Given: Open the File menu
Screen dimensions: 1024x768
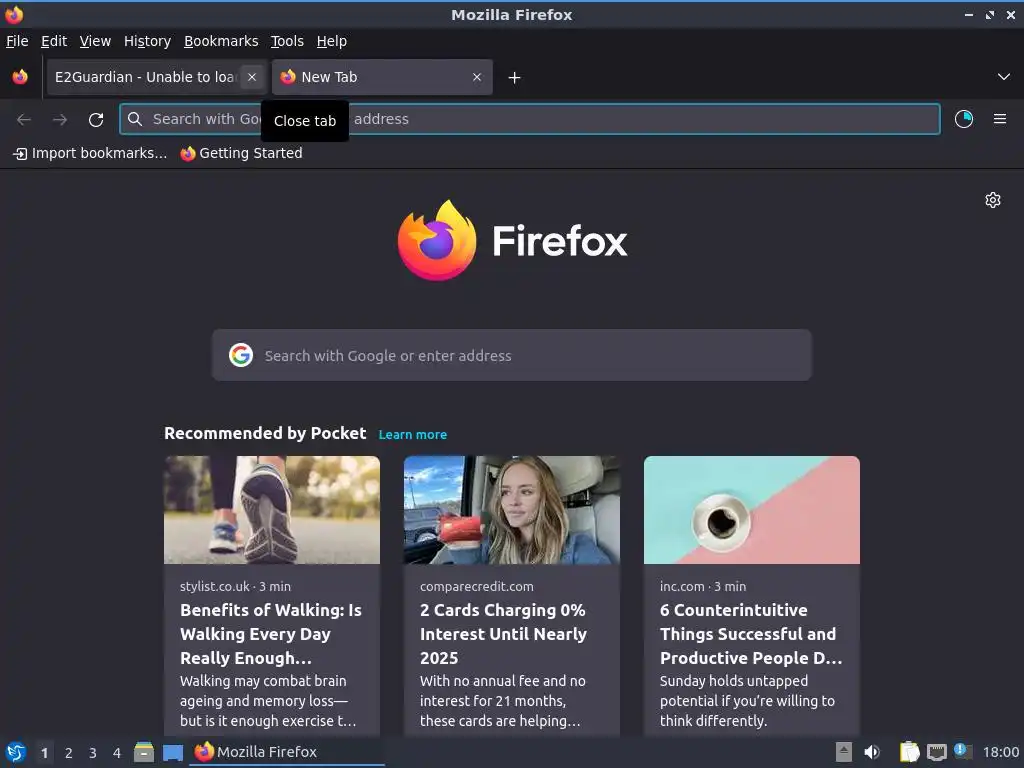Looking at the screenshot, I should 17,41.
